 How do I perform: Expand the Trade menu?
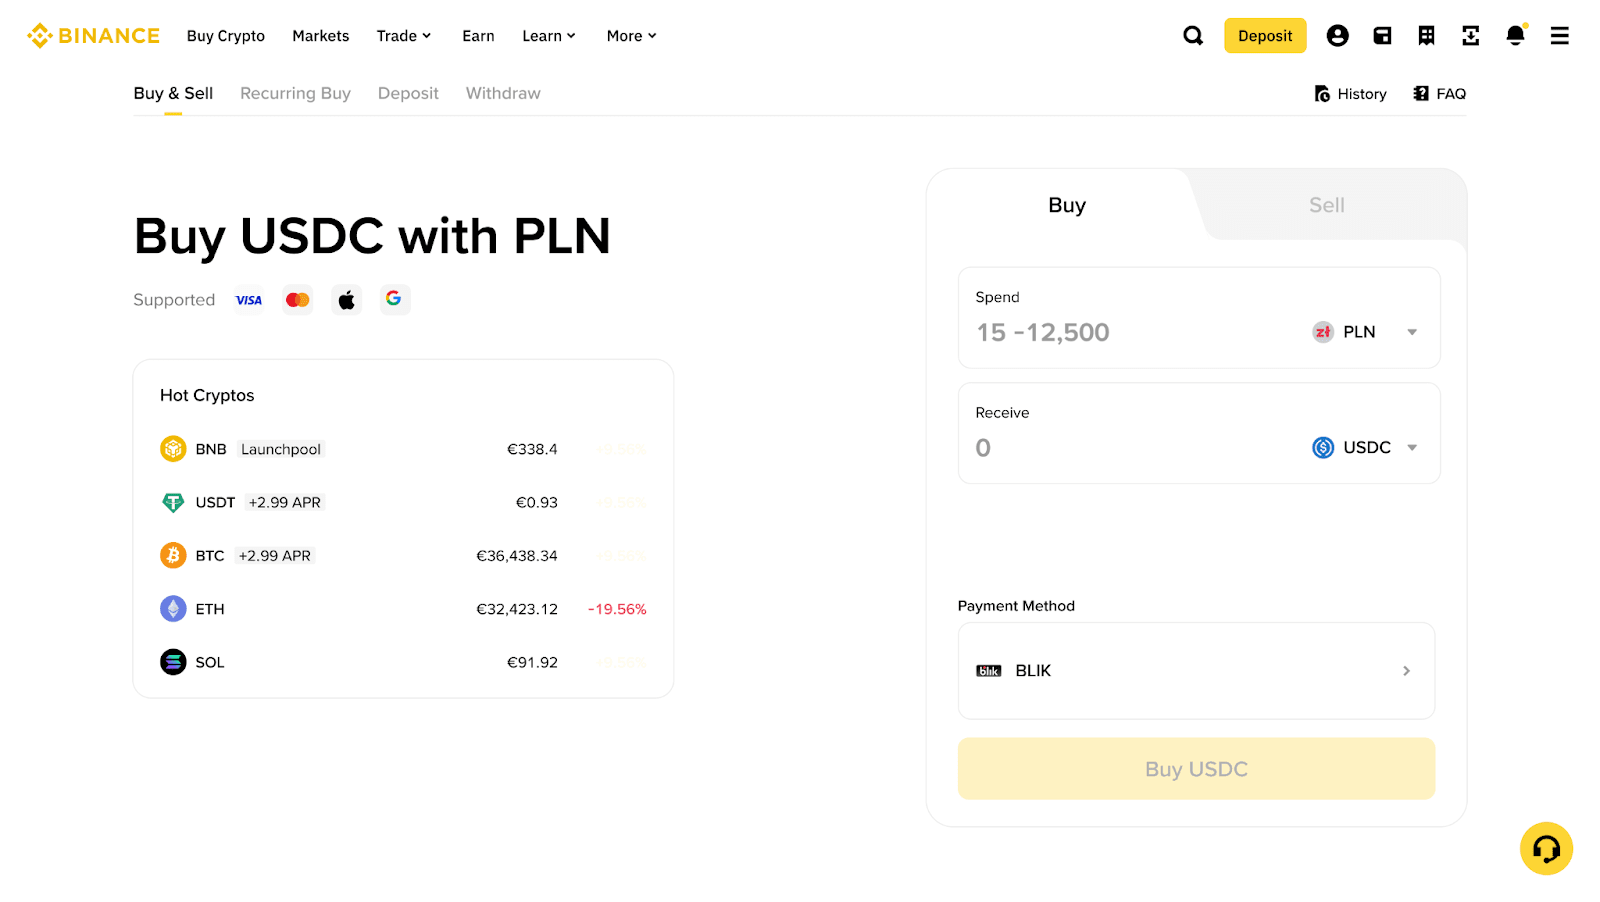(403, 36)
